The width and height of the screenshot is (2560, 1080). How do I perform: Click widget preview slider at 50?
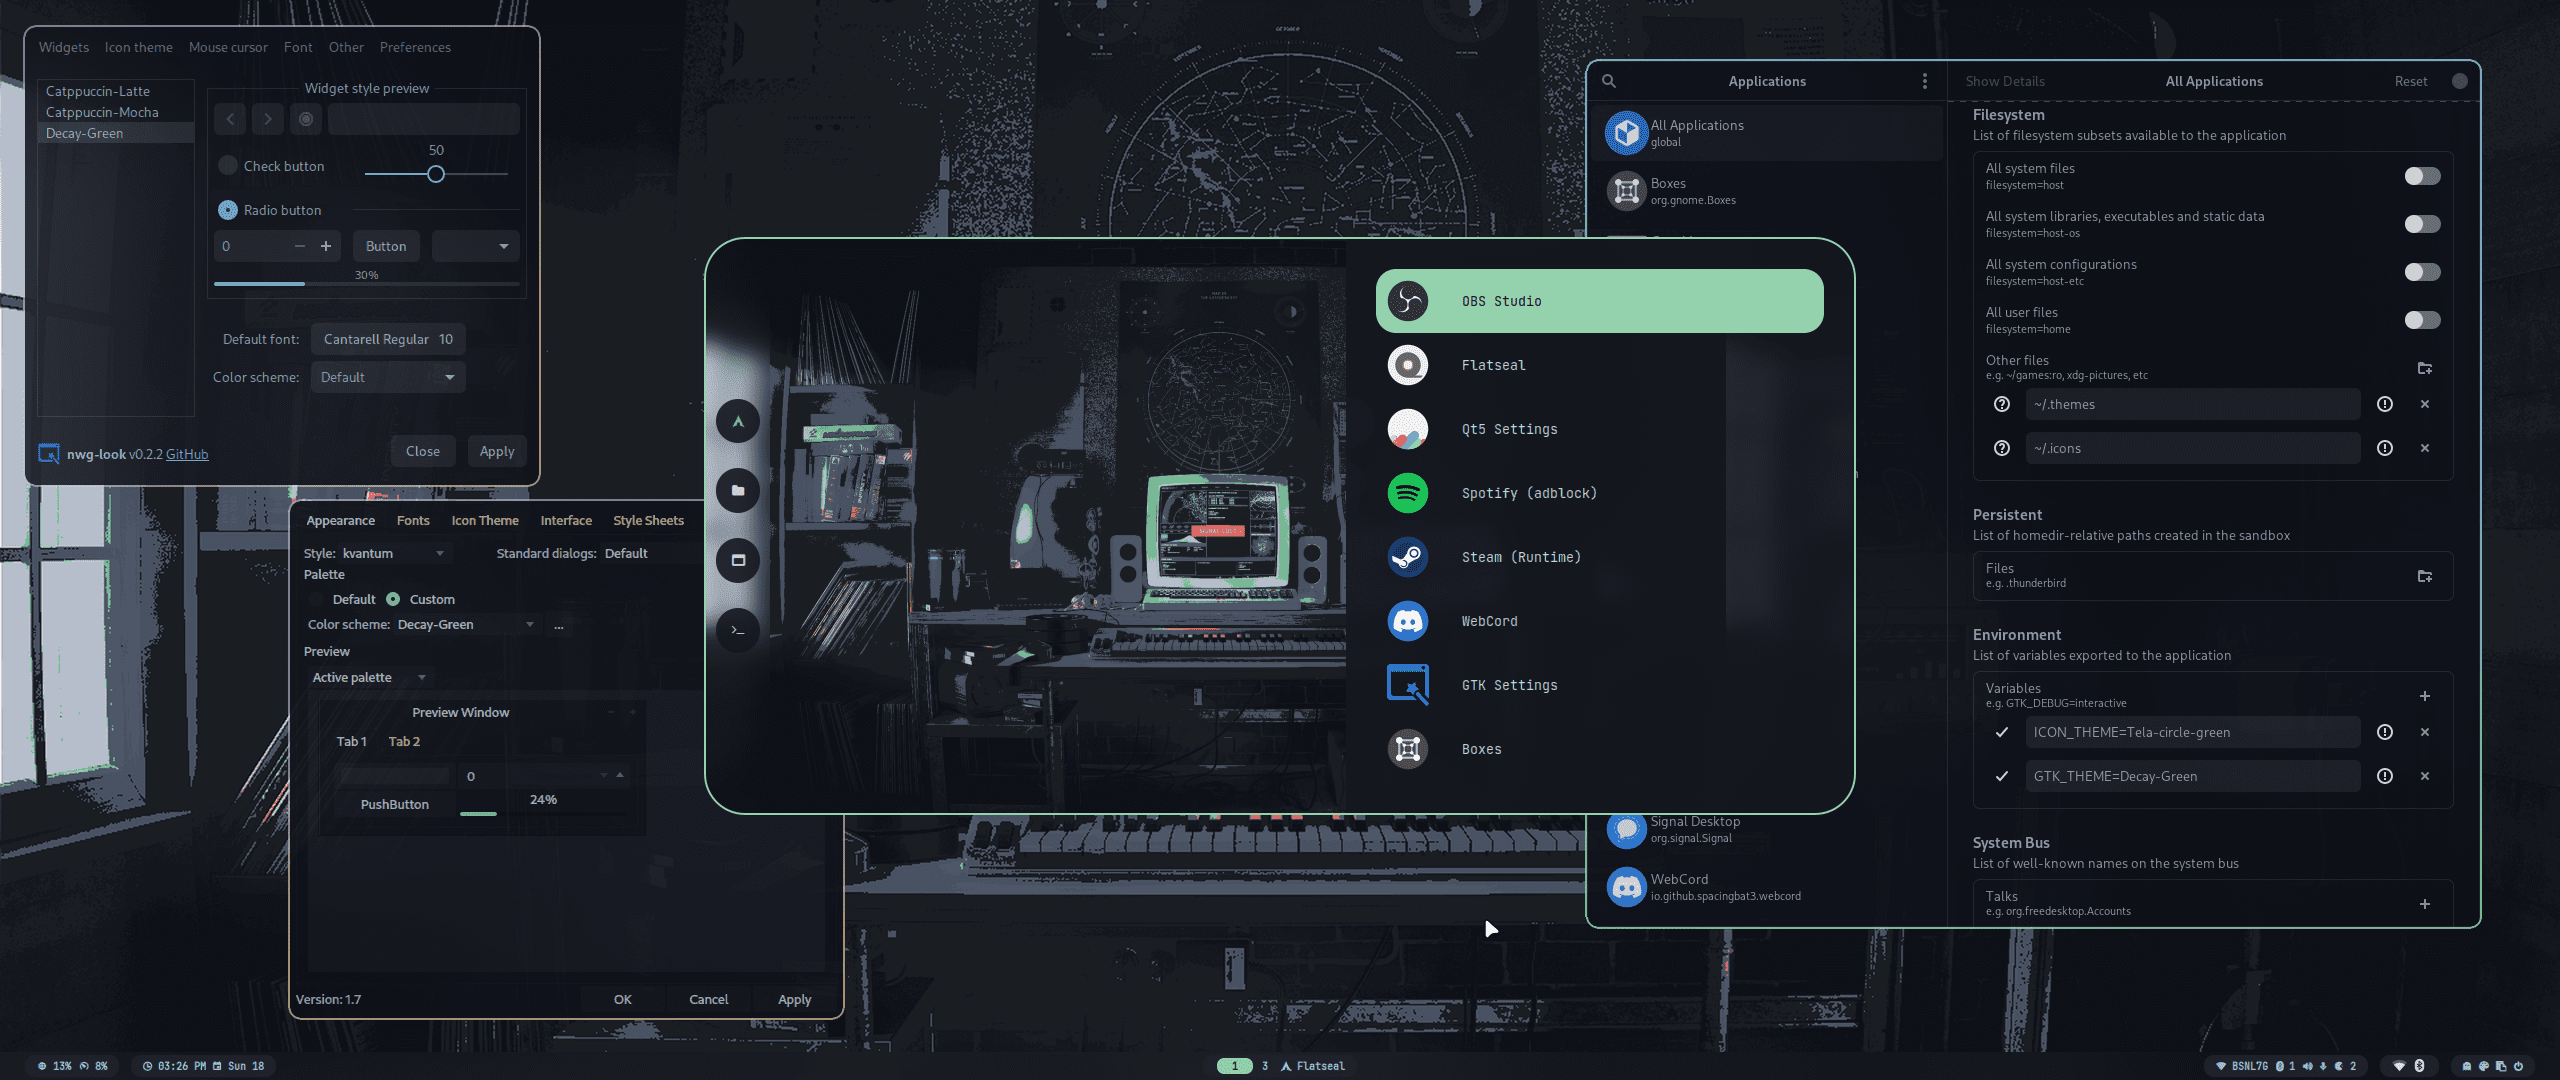coord(435,174)
